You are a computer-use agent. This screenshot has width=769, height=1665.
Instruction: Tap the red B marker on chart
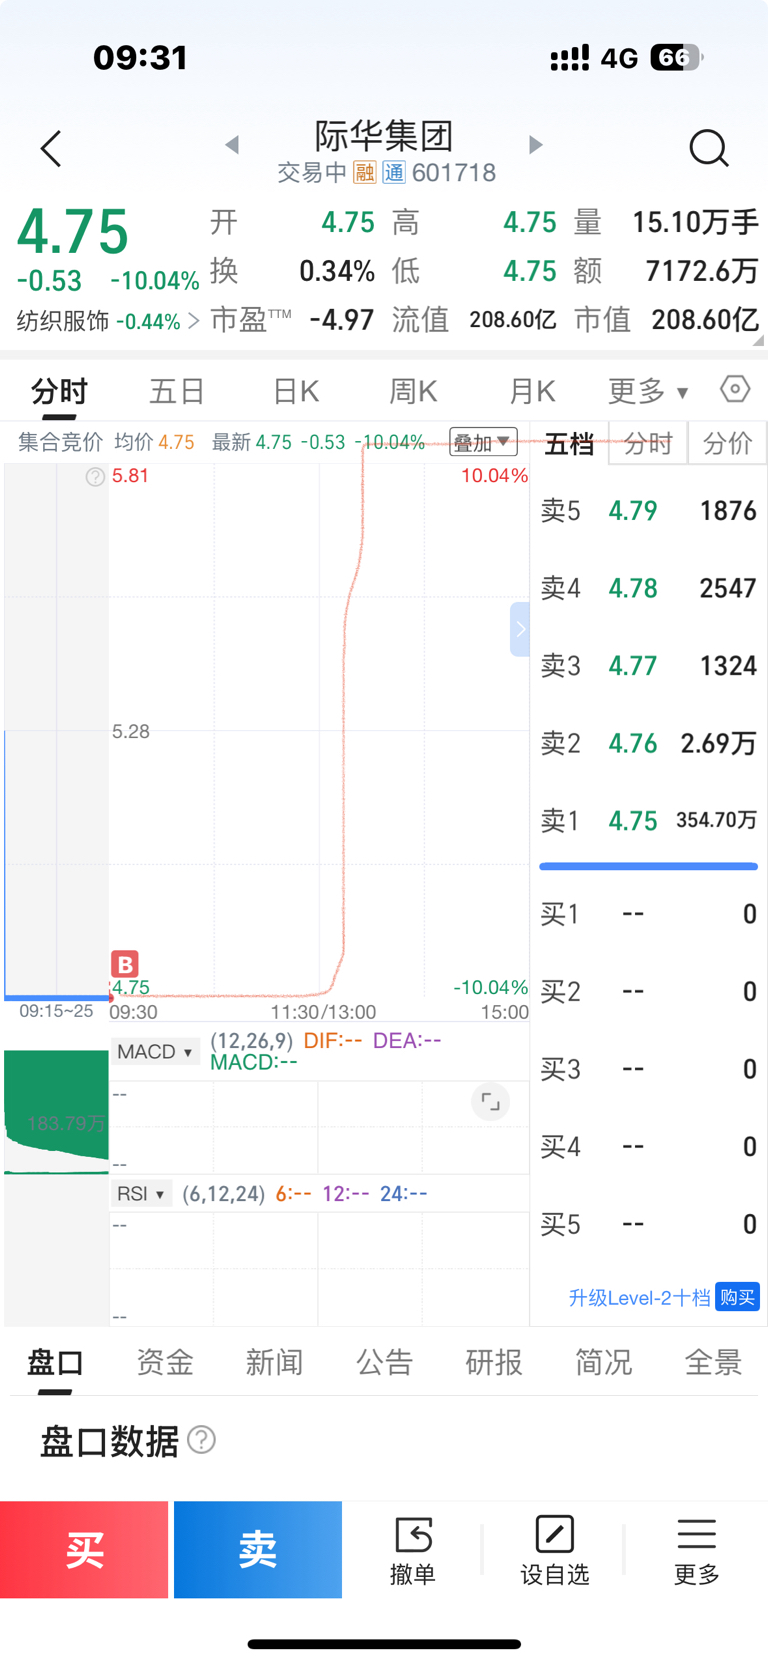click(125, 965)
